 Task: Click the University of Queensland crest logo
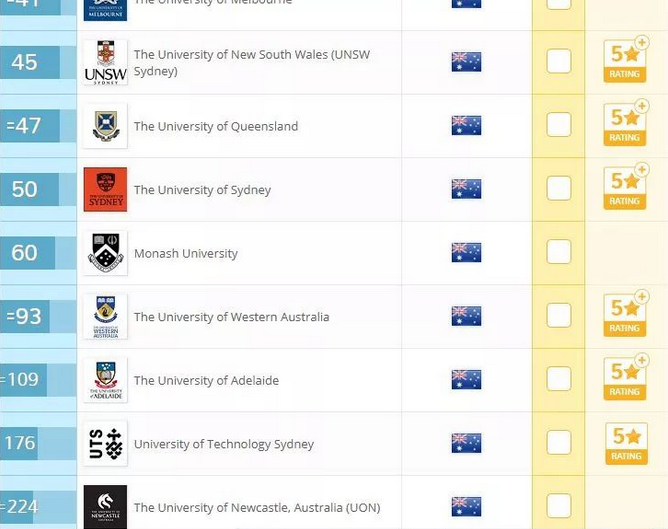coord(105,126)
